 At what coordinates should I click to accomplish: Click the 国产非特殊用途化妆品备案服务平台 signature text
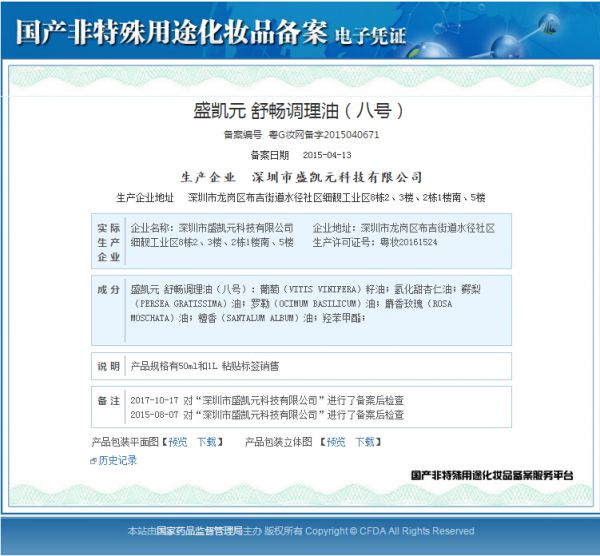(x=492, y=475)
